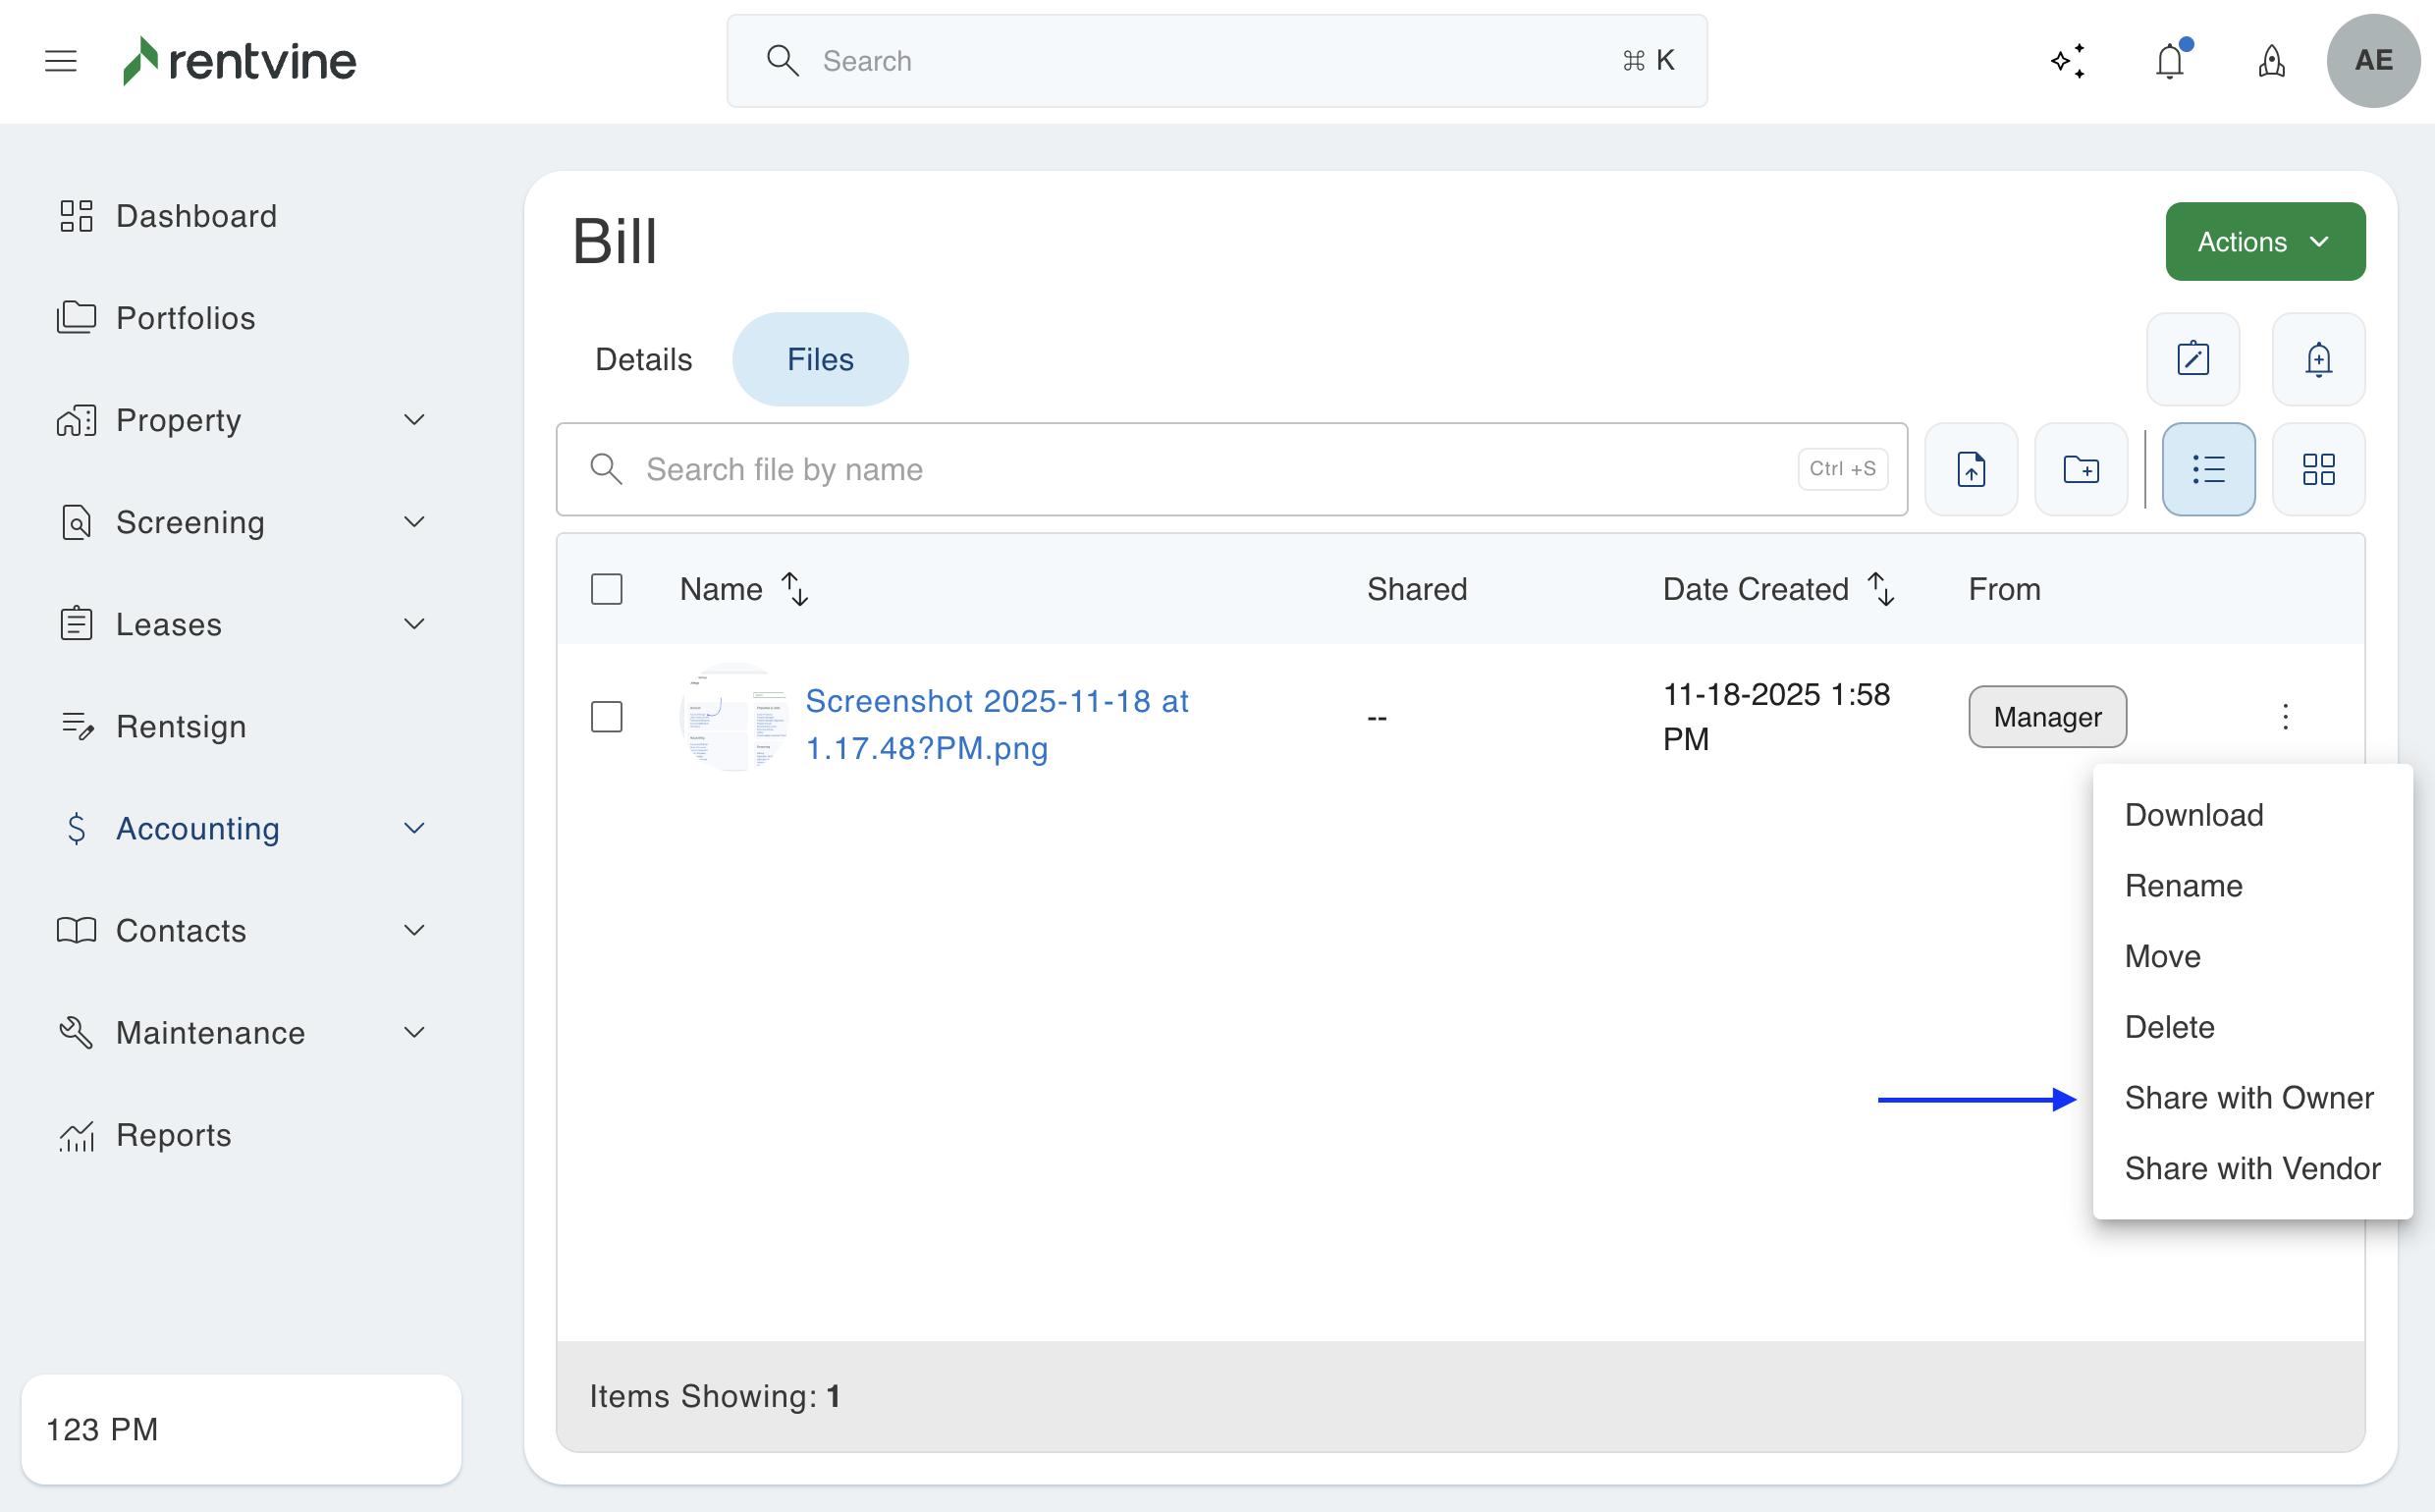
Task: Choose Share with Owner menu option
Action: click(2248, 1098)
